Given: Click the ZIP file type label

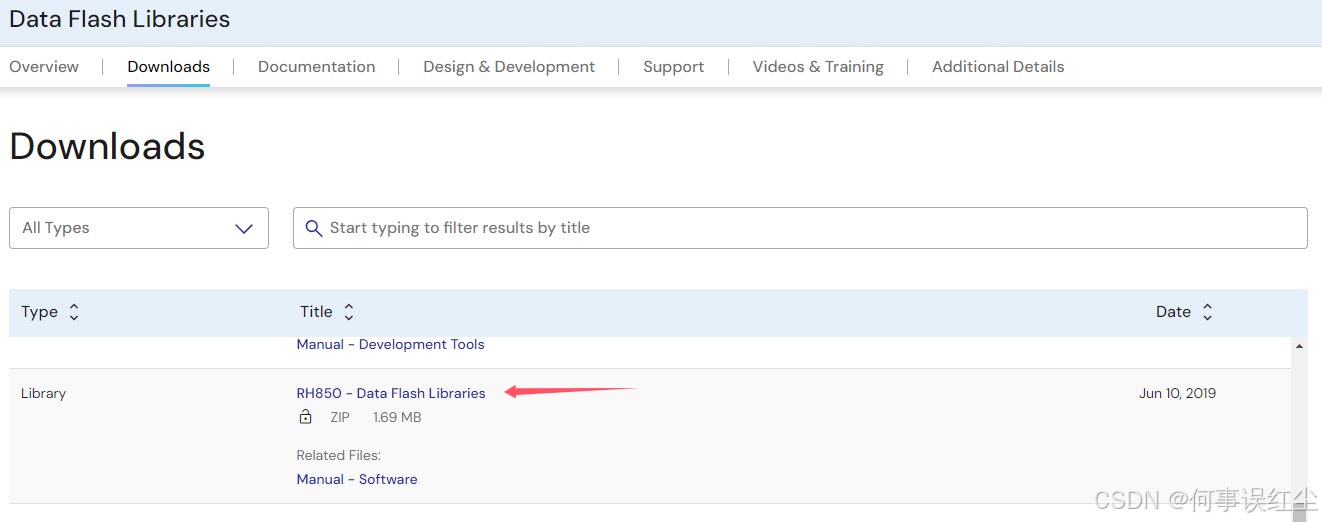Looking at the screenshot, I should coord(340,417).
